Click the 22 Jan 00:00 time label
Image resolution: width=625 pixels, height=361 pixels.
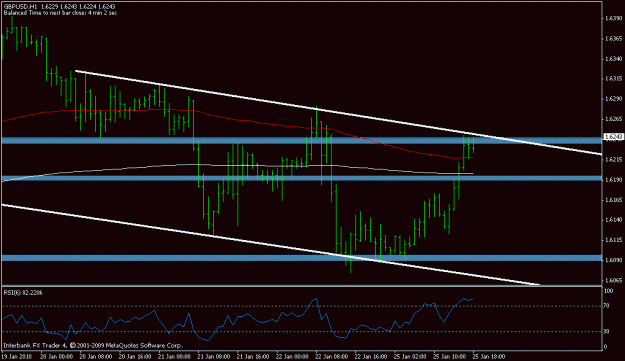point(292,356)
